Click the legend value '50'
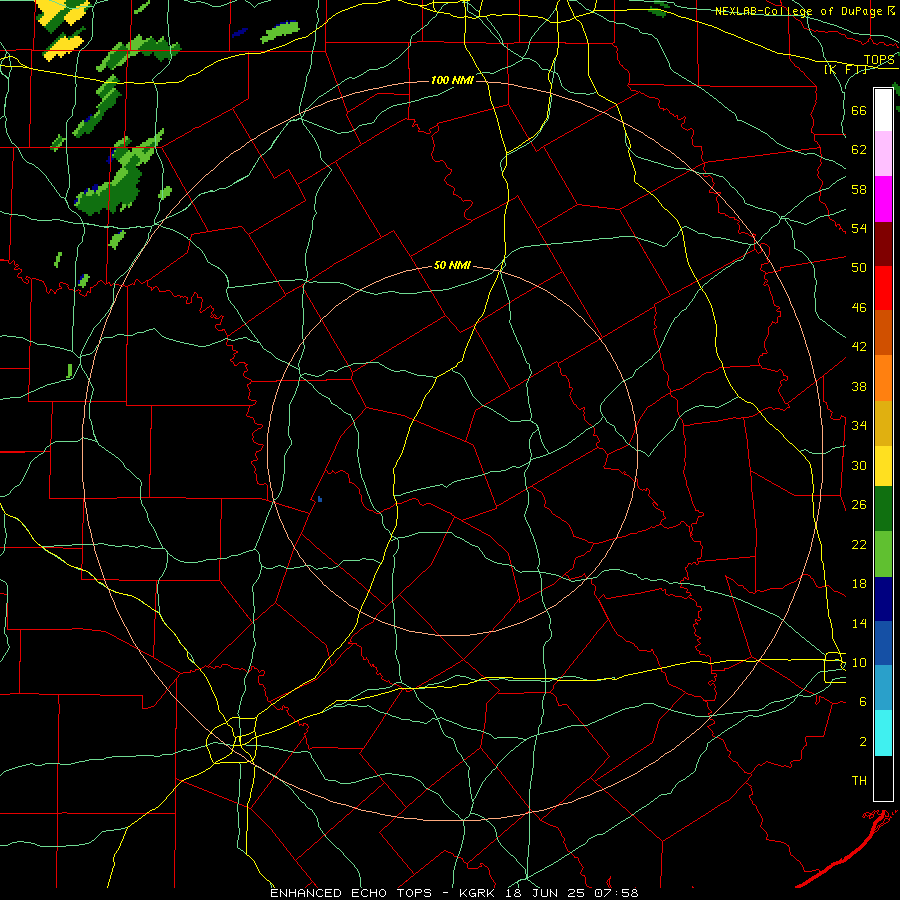The image size is (900, 900). point(859,268)
